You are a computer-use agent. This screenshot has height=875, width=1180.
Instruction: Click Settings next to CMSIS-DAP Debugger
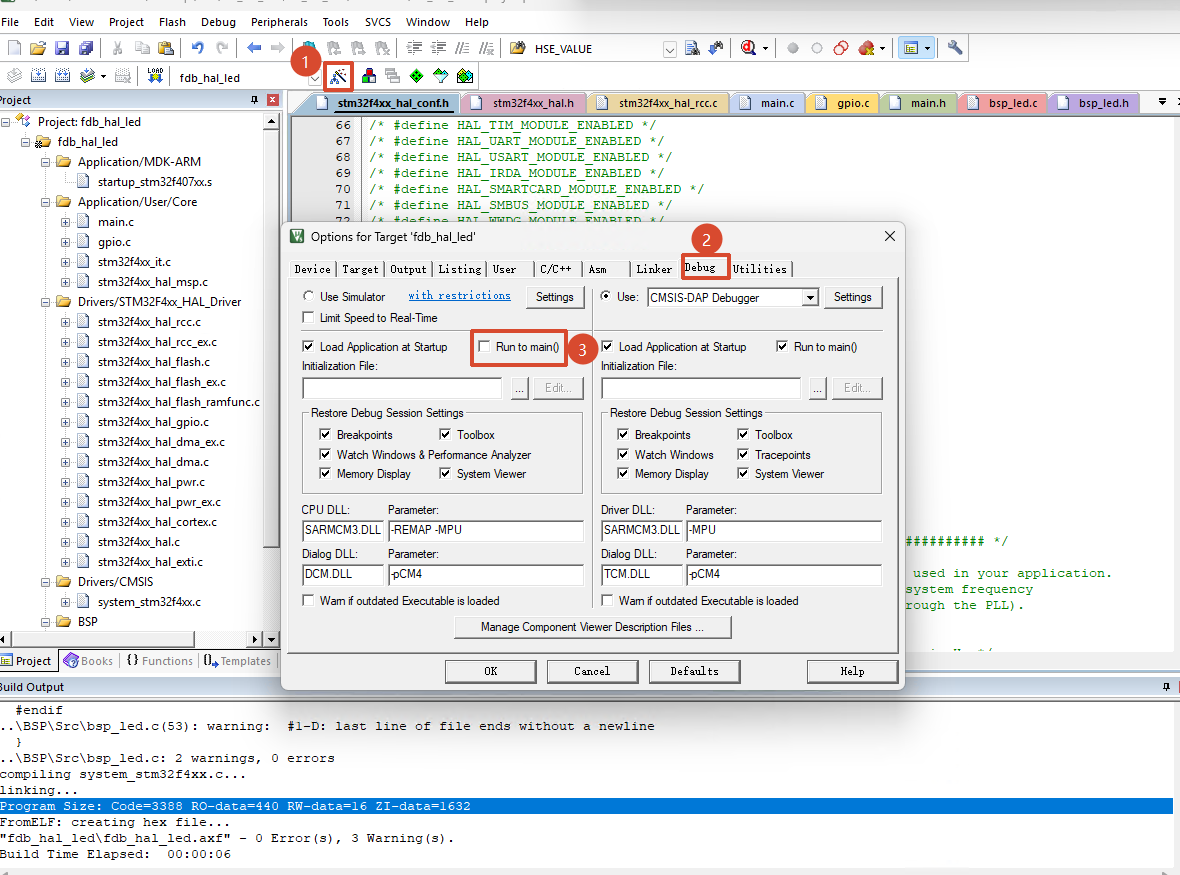[853, 297]
